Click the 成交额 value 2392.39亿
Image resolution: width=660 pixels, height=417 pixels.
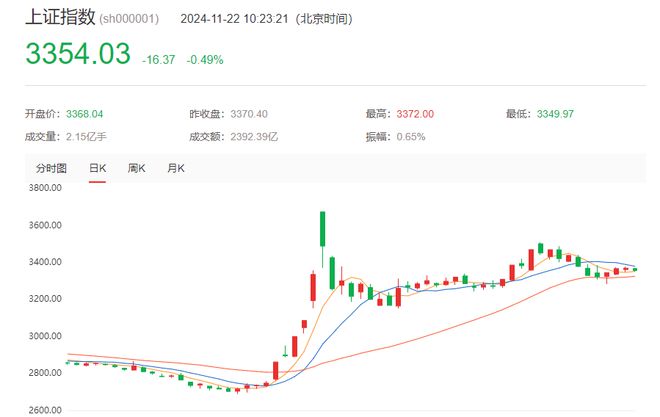click(254, 137)
